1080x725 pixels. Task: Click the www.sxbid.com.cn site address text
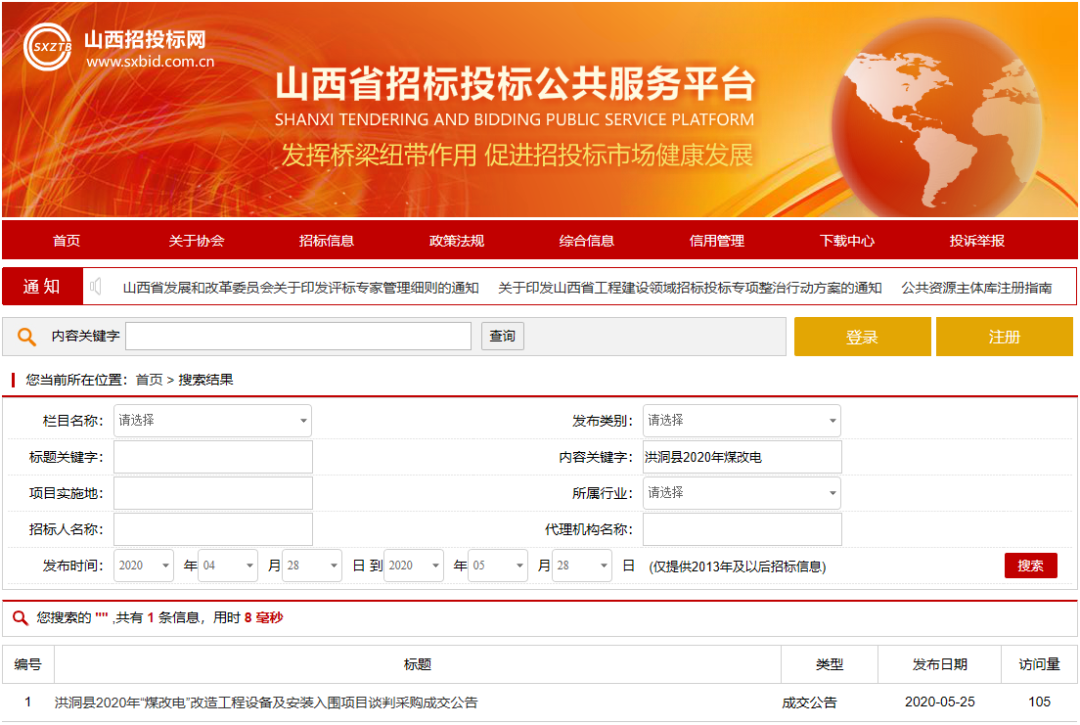pyautogui.click(x=150, y=61)
